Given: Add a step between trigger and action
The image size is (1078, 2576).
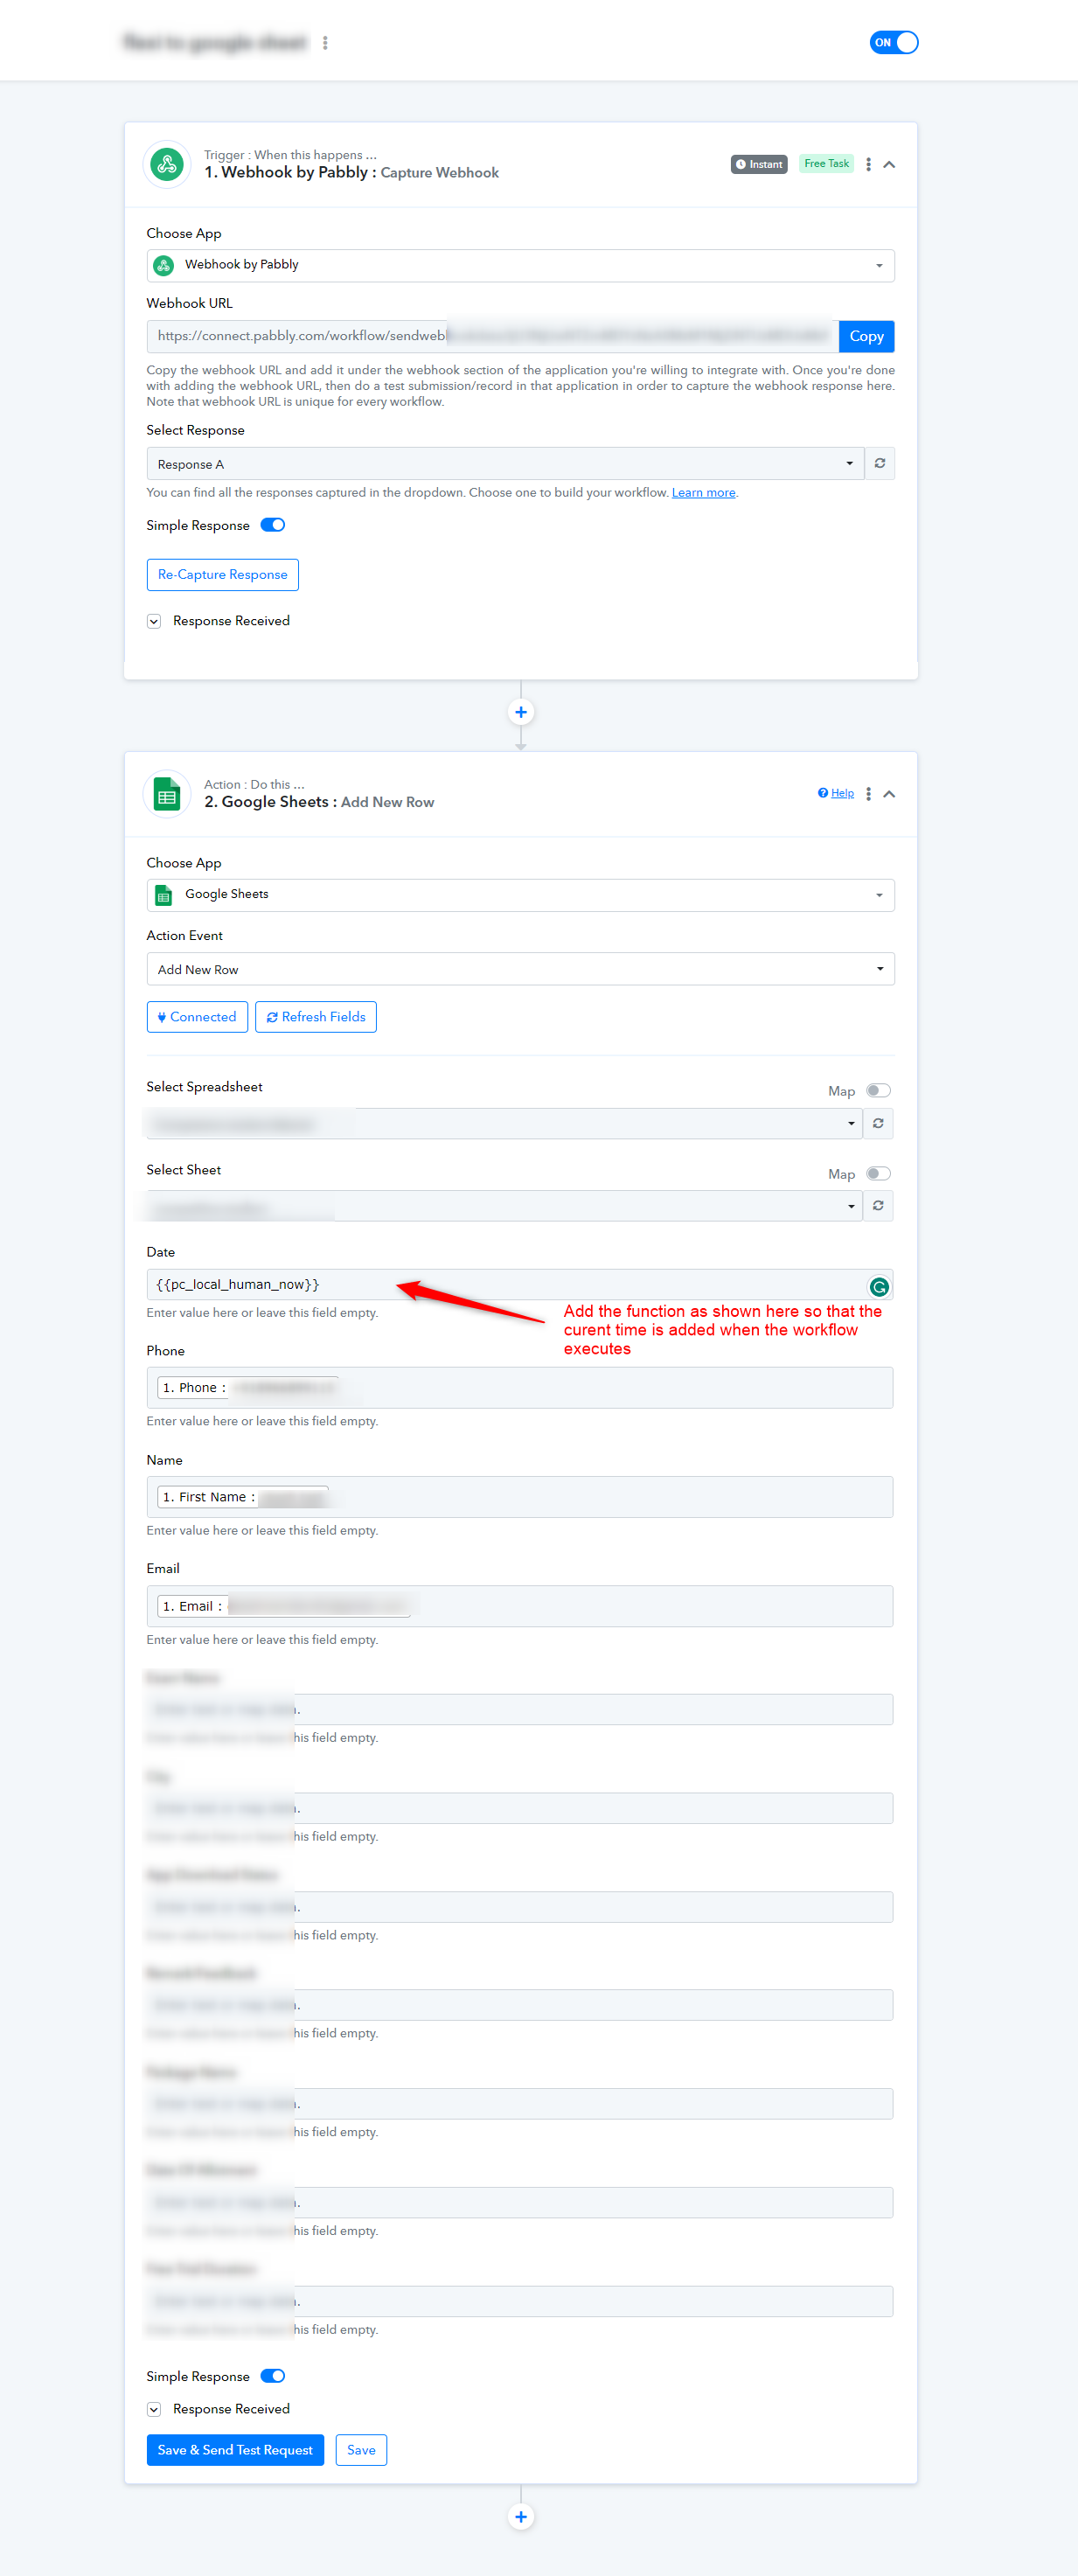Looking at the screenshot, I should (x=521, y=712).
